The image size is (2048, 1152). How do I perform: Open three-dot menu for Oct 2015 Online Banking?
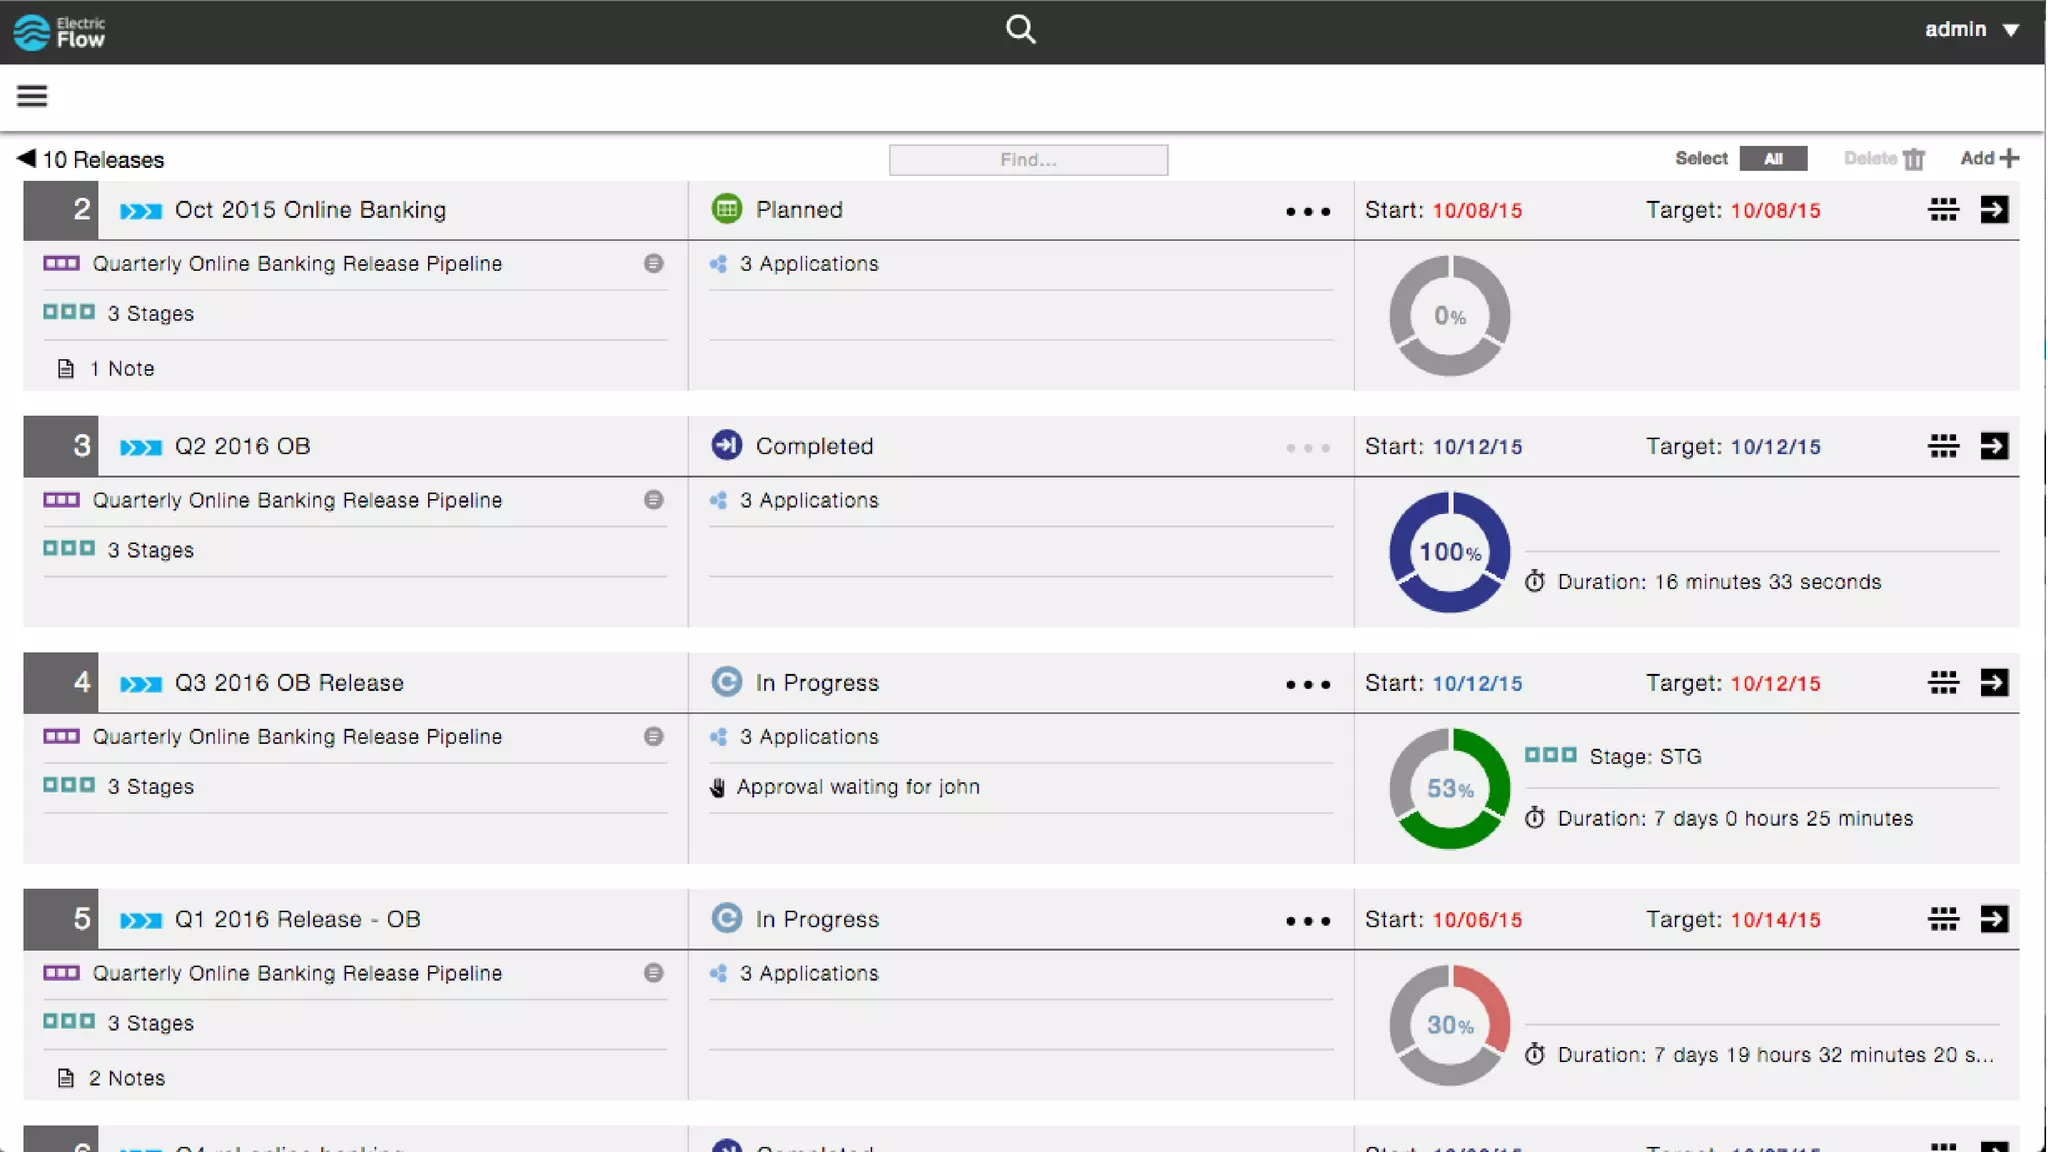tap(1307, 211)
